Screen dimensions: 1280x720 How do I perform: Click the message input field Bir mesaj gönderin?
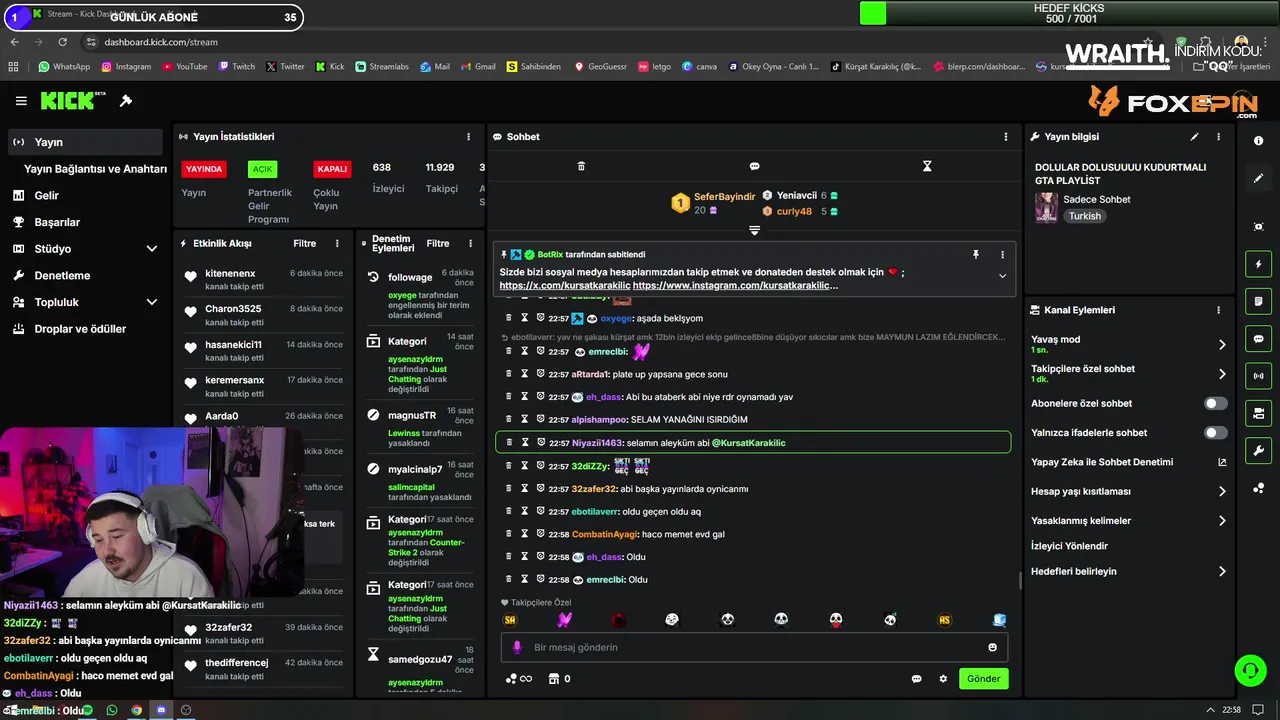[x=754, y=647]
